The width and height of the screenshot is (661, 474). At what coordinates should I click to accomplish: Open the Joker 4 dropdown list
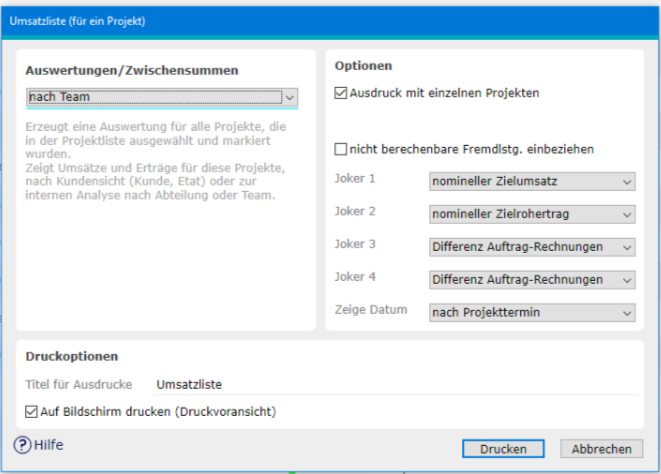tap(532, 280)
